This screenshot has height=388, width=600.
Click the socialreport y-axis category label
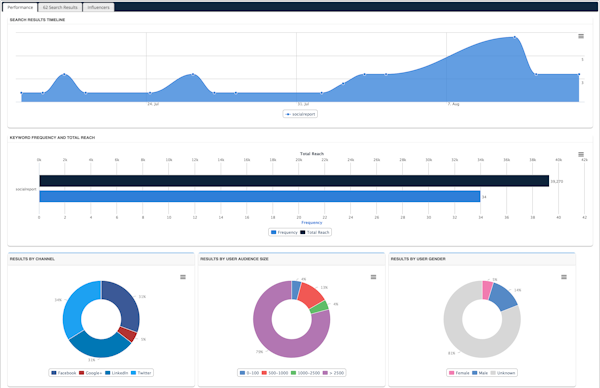pos(26,189)
